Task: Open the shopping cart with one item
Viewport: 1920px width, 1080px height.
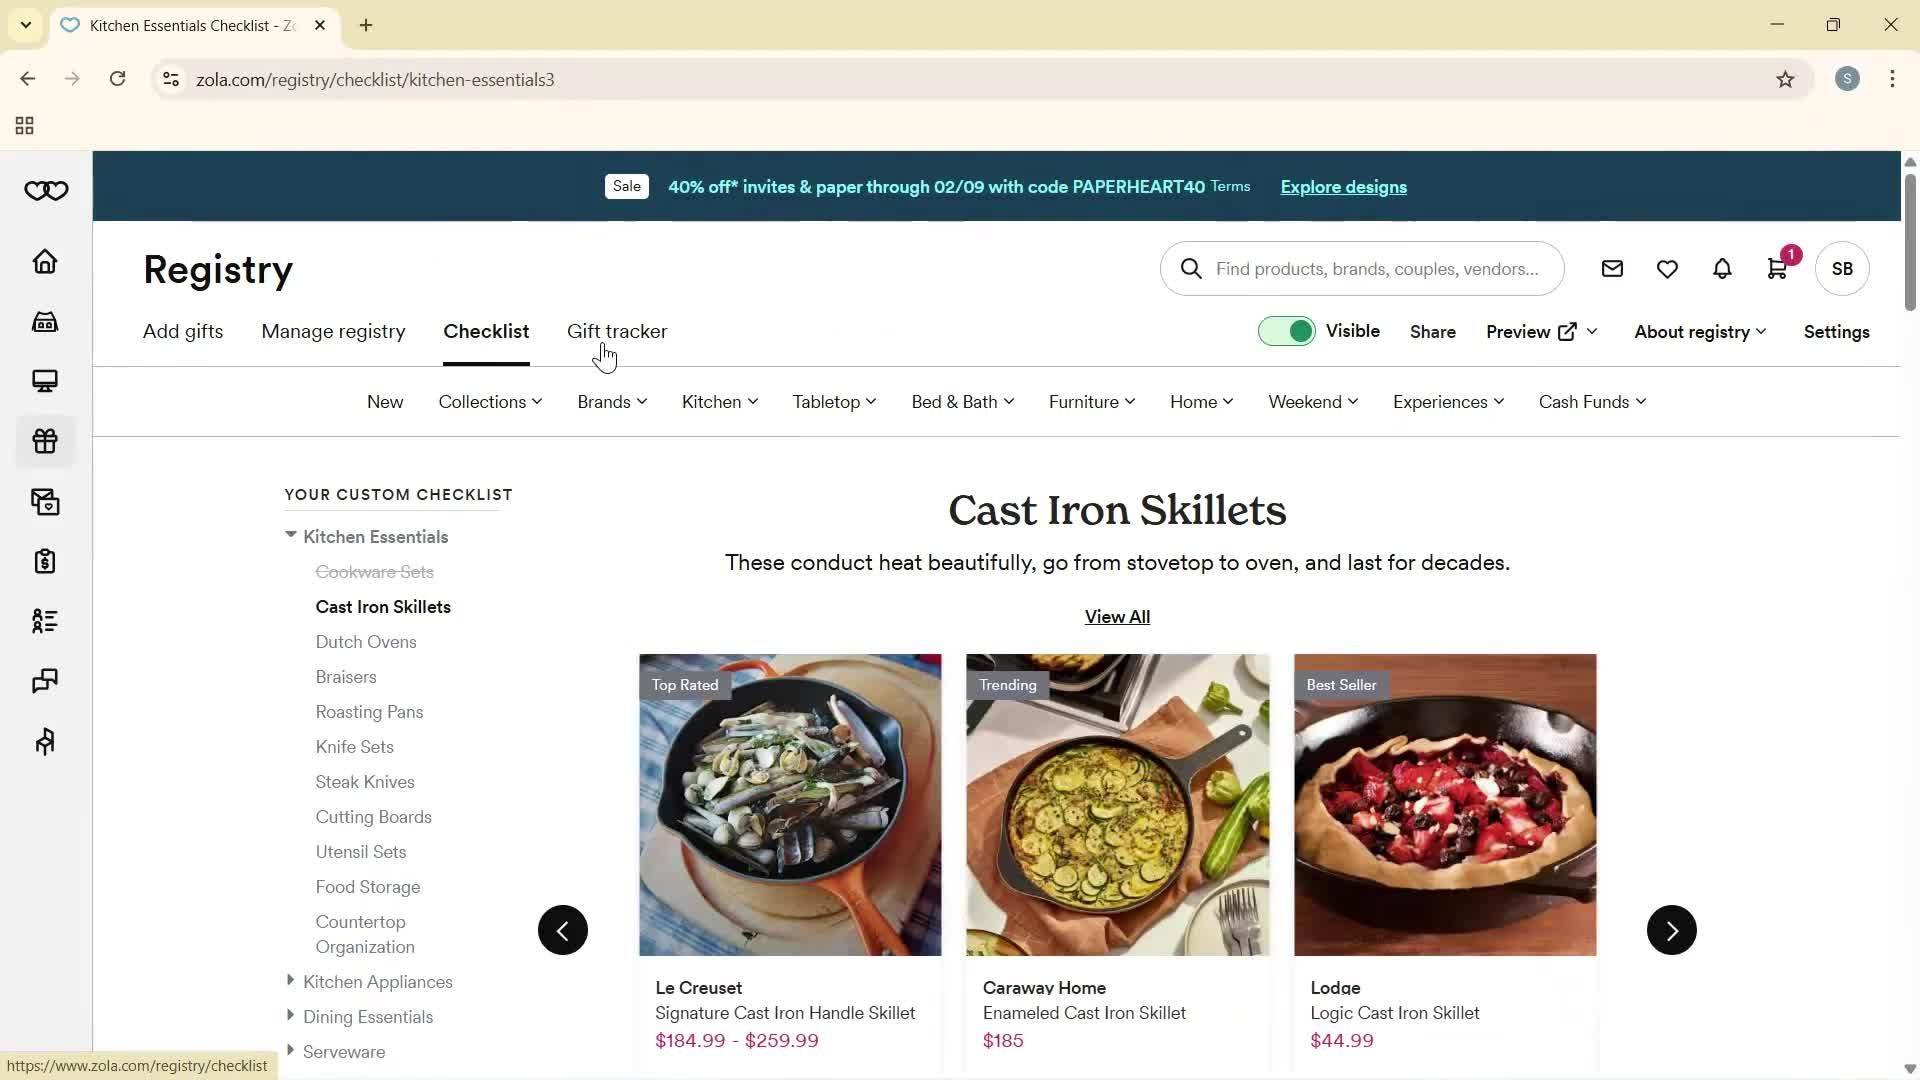Action: click(1777, 268)
